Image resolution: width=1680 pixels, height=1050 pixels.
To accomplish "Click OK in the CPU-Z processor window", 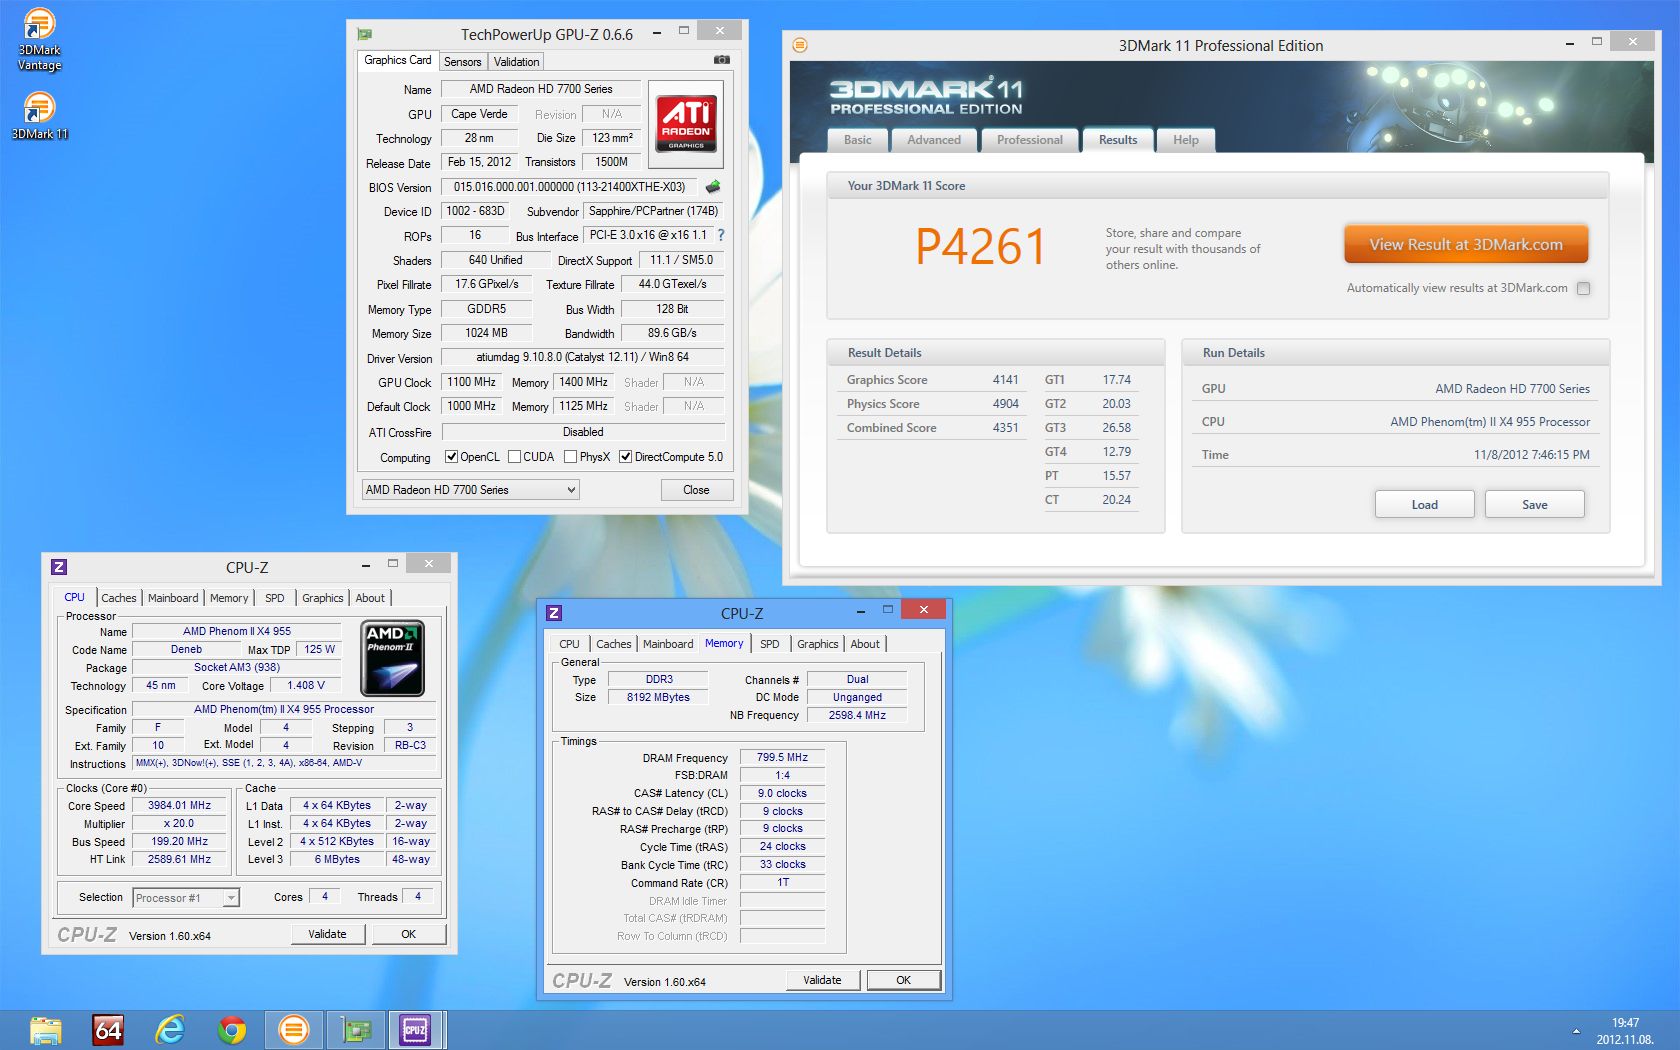I will tap(408, 934).
